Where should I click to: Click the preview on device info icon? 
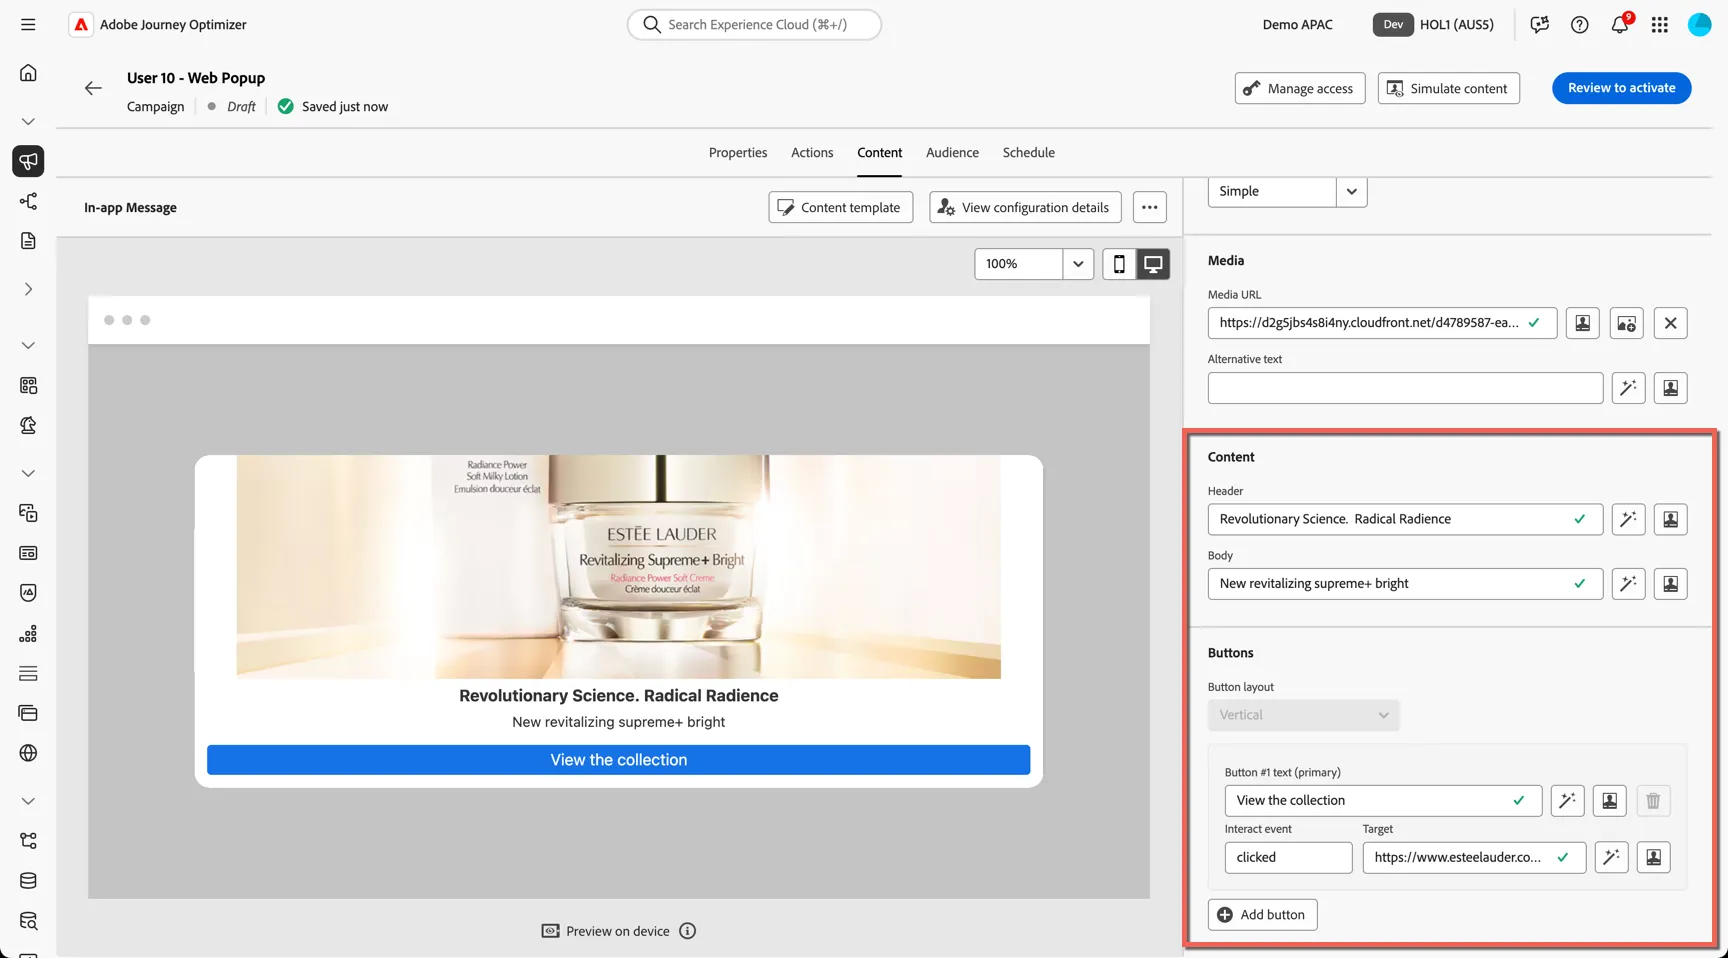point(687,931)
